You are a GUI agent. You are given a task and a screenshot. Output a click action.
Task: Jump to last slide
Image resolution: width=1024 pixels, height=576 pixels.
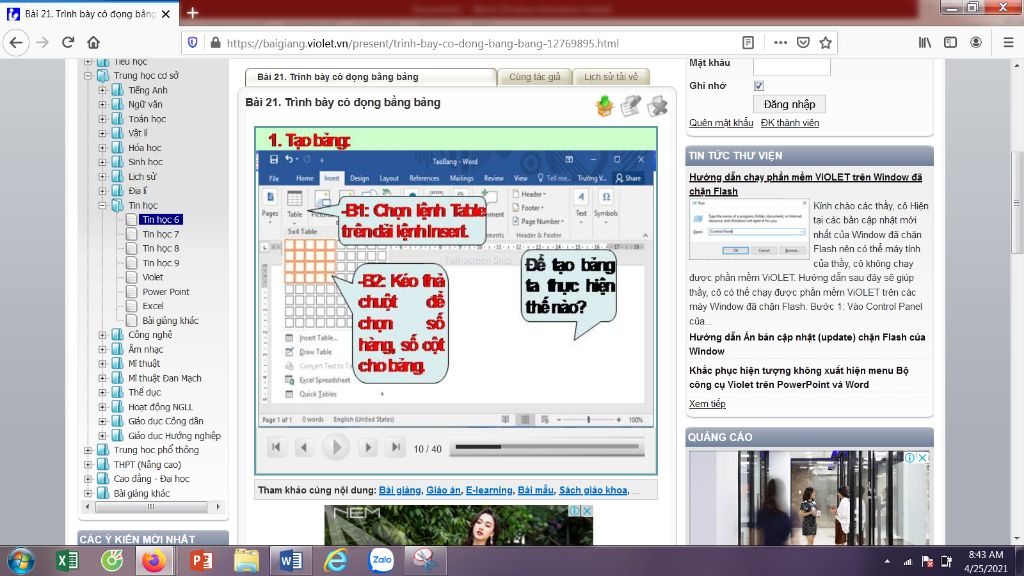(x=395, y=447)
